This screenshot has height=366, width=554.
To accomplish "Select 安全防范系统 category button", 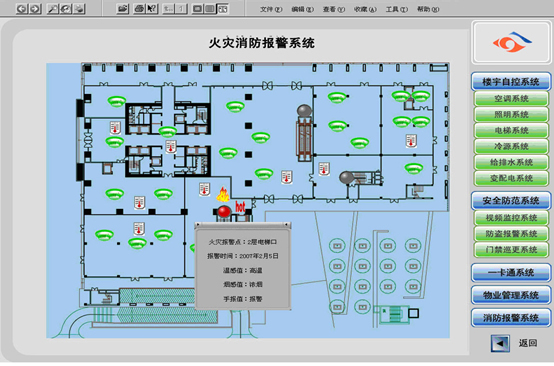I will point(511,201).
